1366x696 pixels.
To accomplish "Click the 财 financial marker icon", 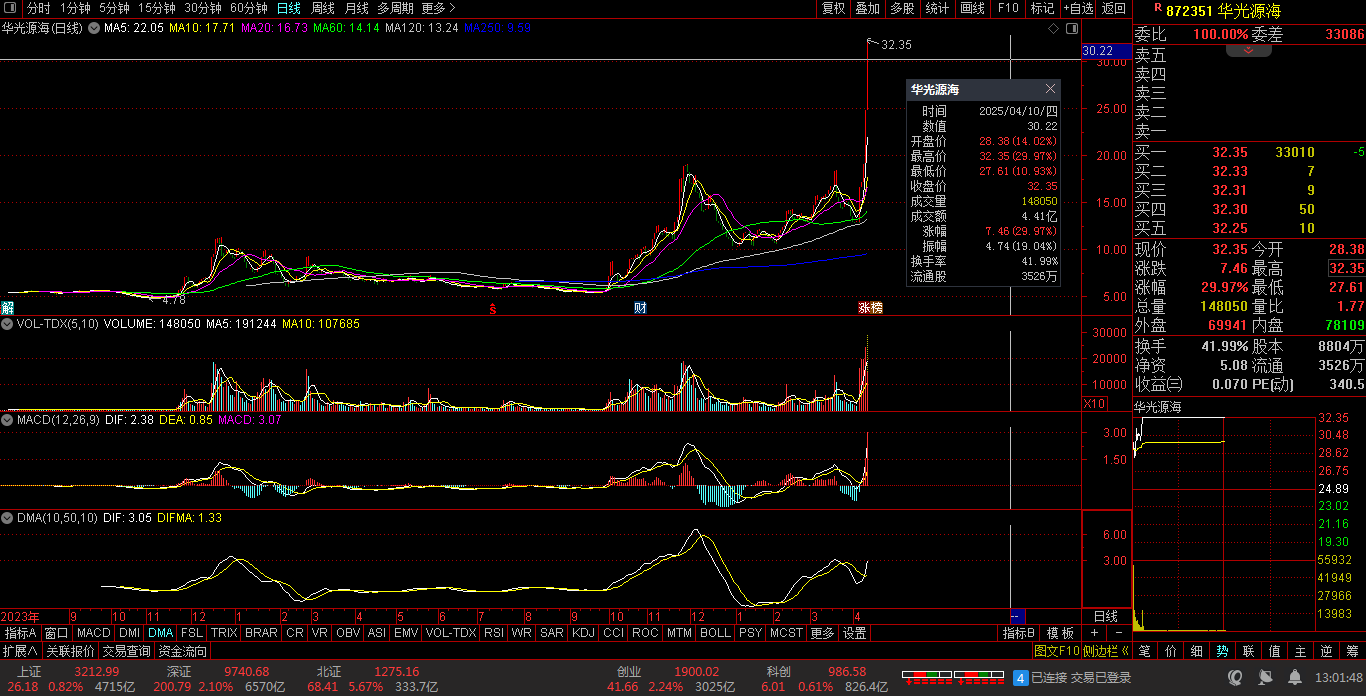I will (x=640, y=307).
